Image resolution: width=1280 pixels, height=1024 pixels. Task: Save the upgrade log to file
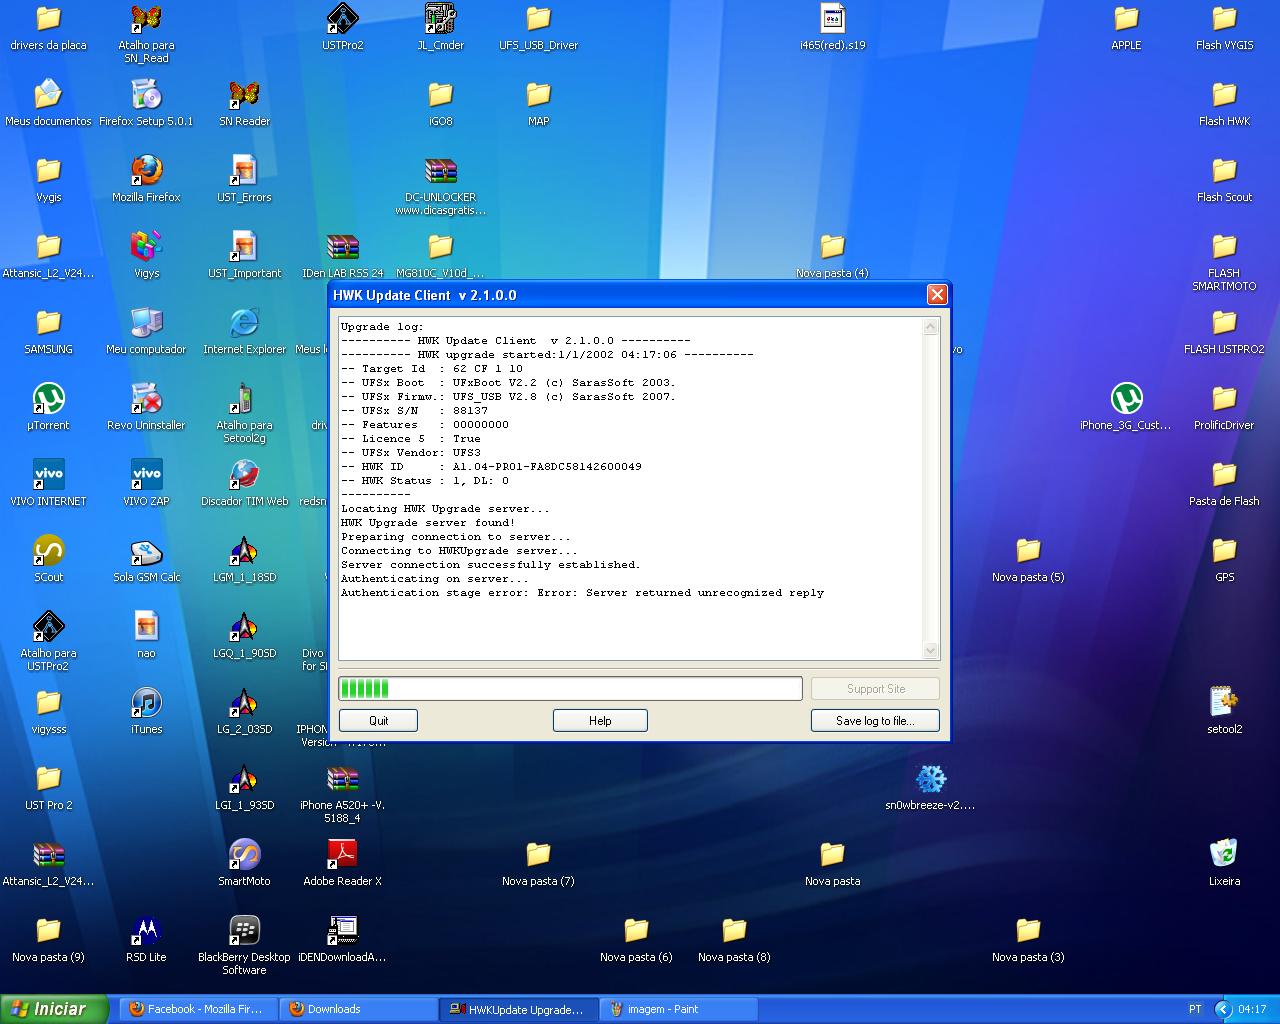(875, 720)
